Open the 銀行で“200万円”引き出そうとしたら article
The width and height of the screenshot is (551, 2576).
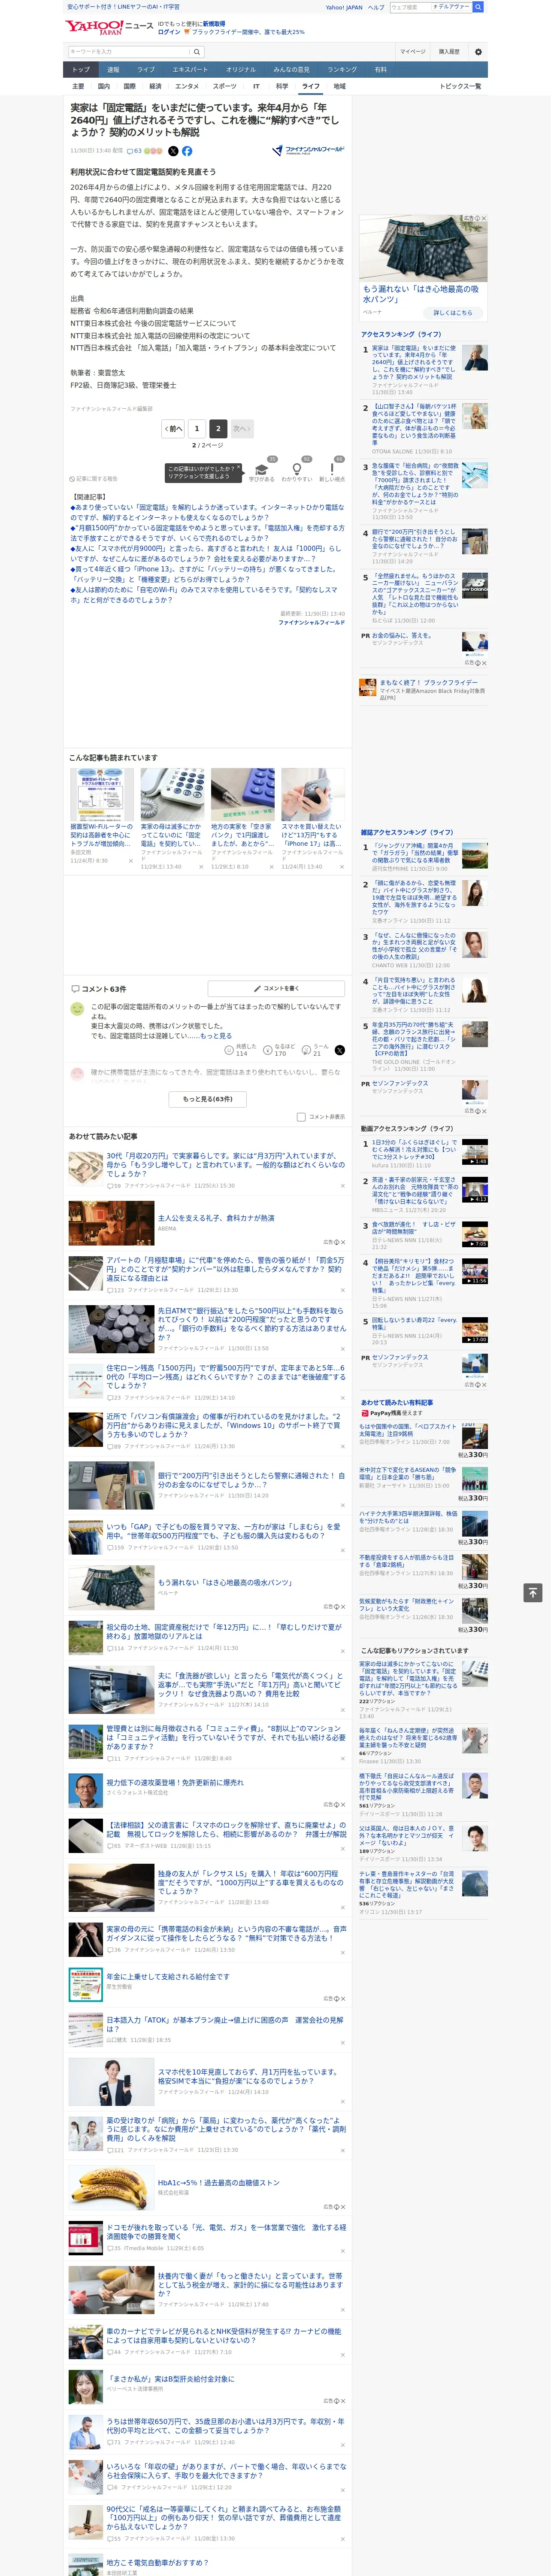(x=251, y=1480)
